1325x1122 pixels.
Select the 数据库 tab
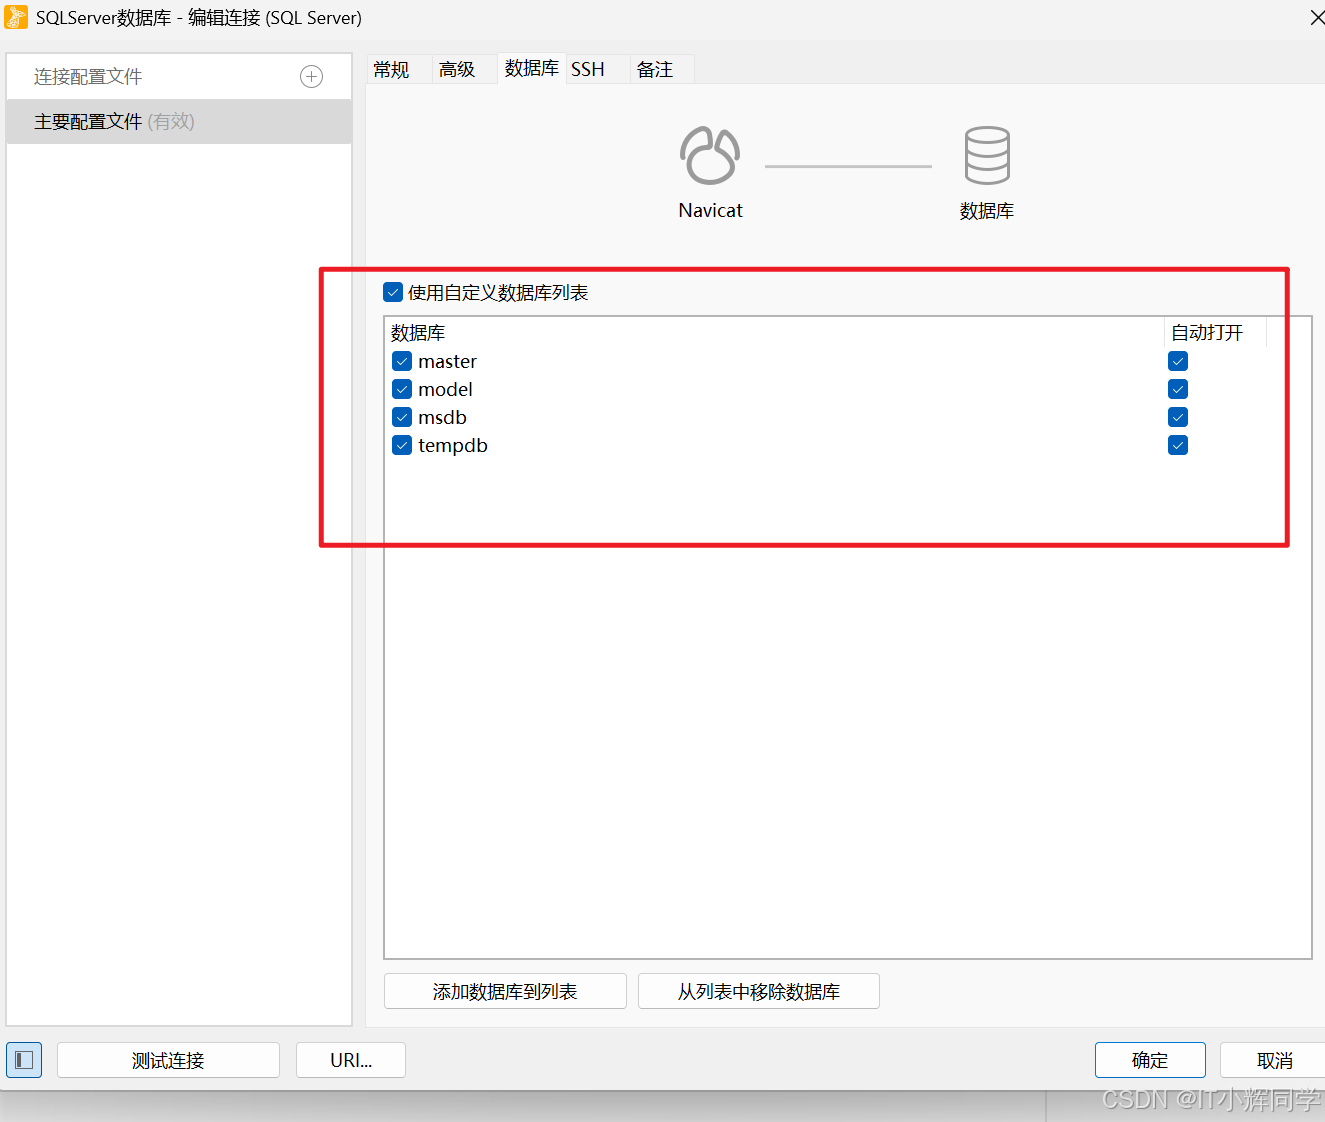click(x=531, y=68)
